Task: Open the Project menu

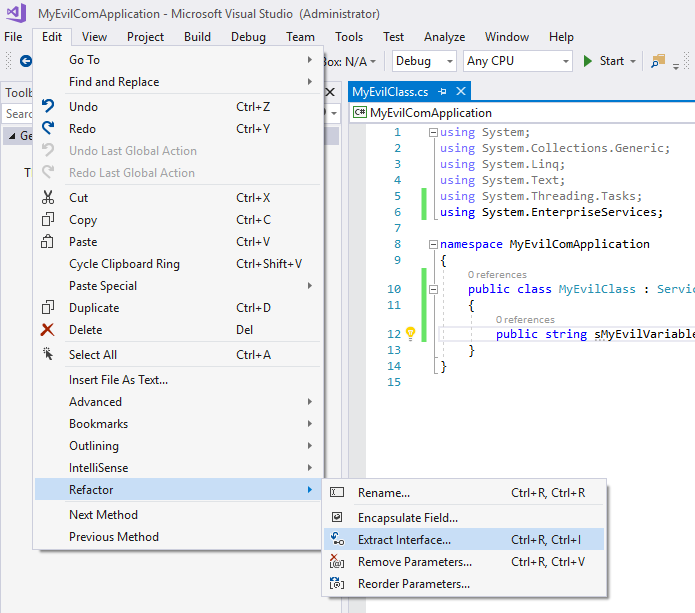Action: pyautogui.click(x=145, y=37)
